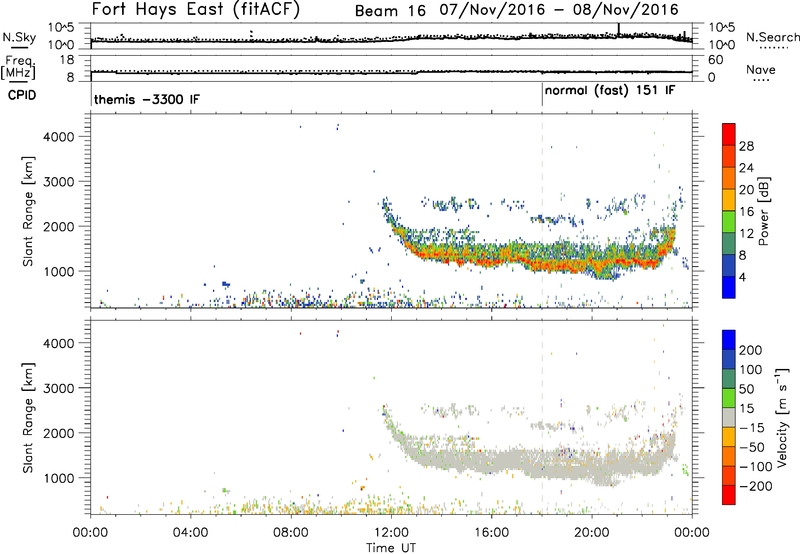Click the "CPID" row label
800x554 pixels.
[21, 95]
